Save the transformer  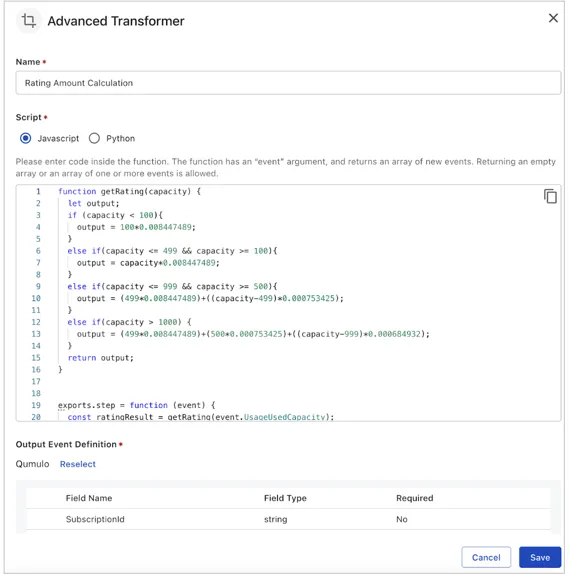click(540, 557)
